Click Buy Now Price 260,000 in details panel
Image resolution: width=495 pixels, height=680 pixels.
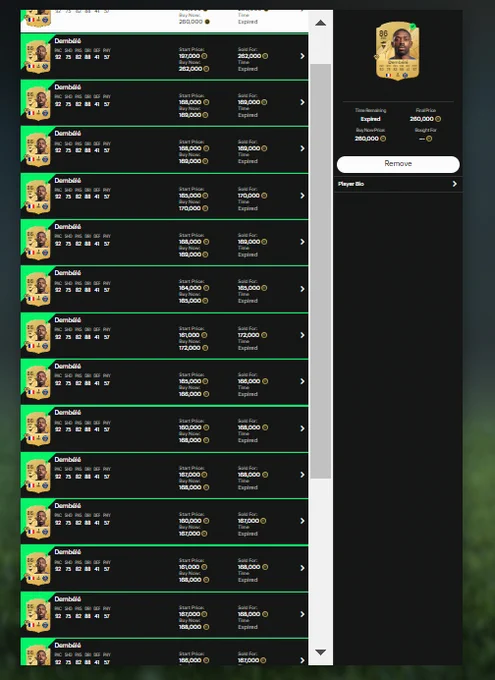coord(367,139)
